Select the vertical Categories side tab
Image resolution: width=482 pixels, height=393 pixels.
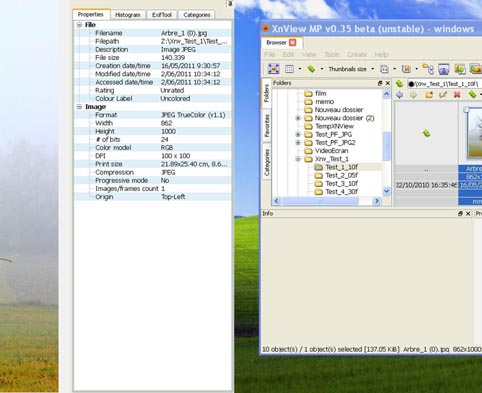pos(267,162)
